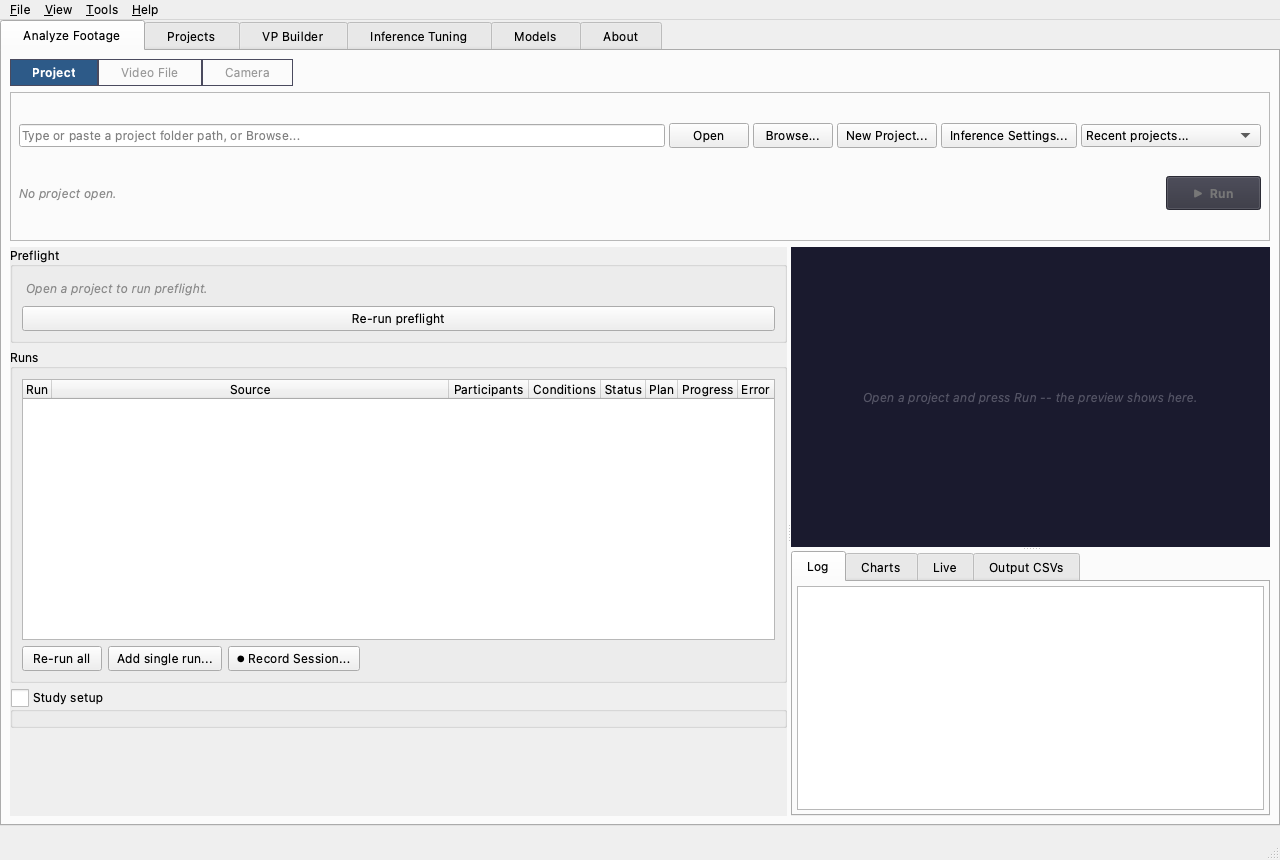This screenshot has width=1280, height=860.
Task: Open Inference Settings...
Action: click(1009, 136)
